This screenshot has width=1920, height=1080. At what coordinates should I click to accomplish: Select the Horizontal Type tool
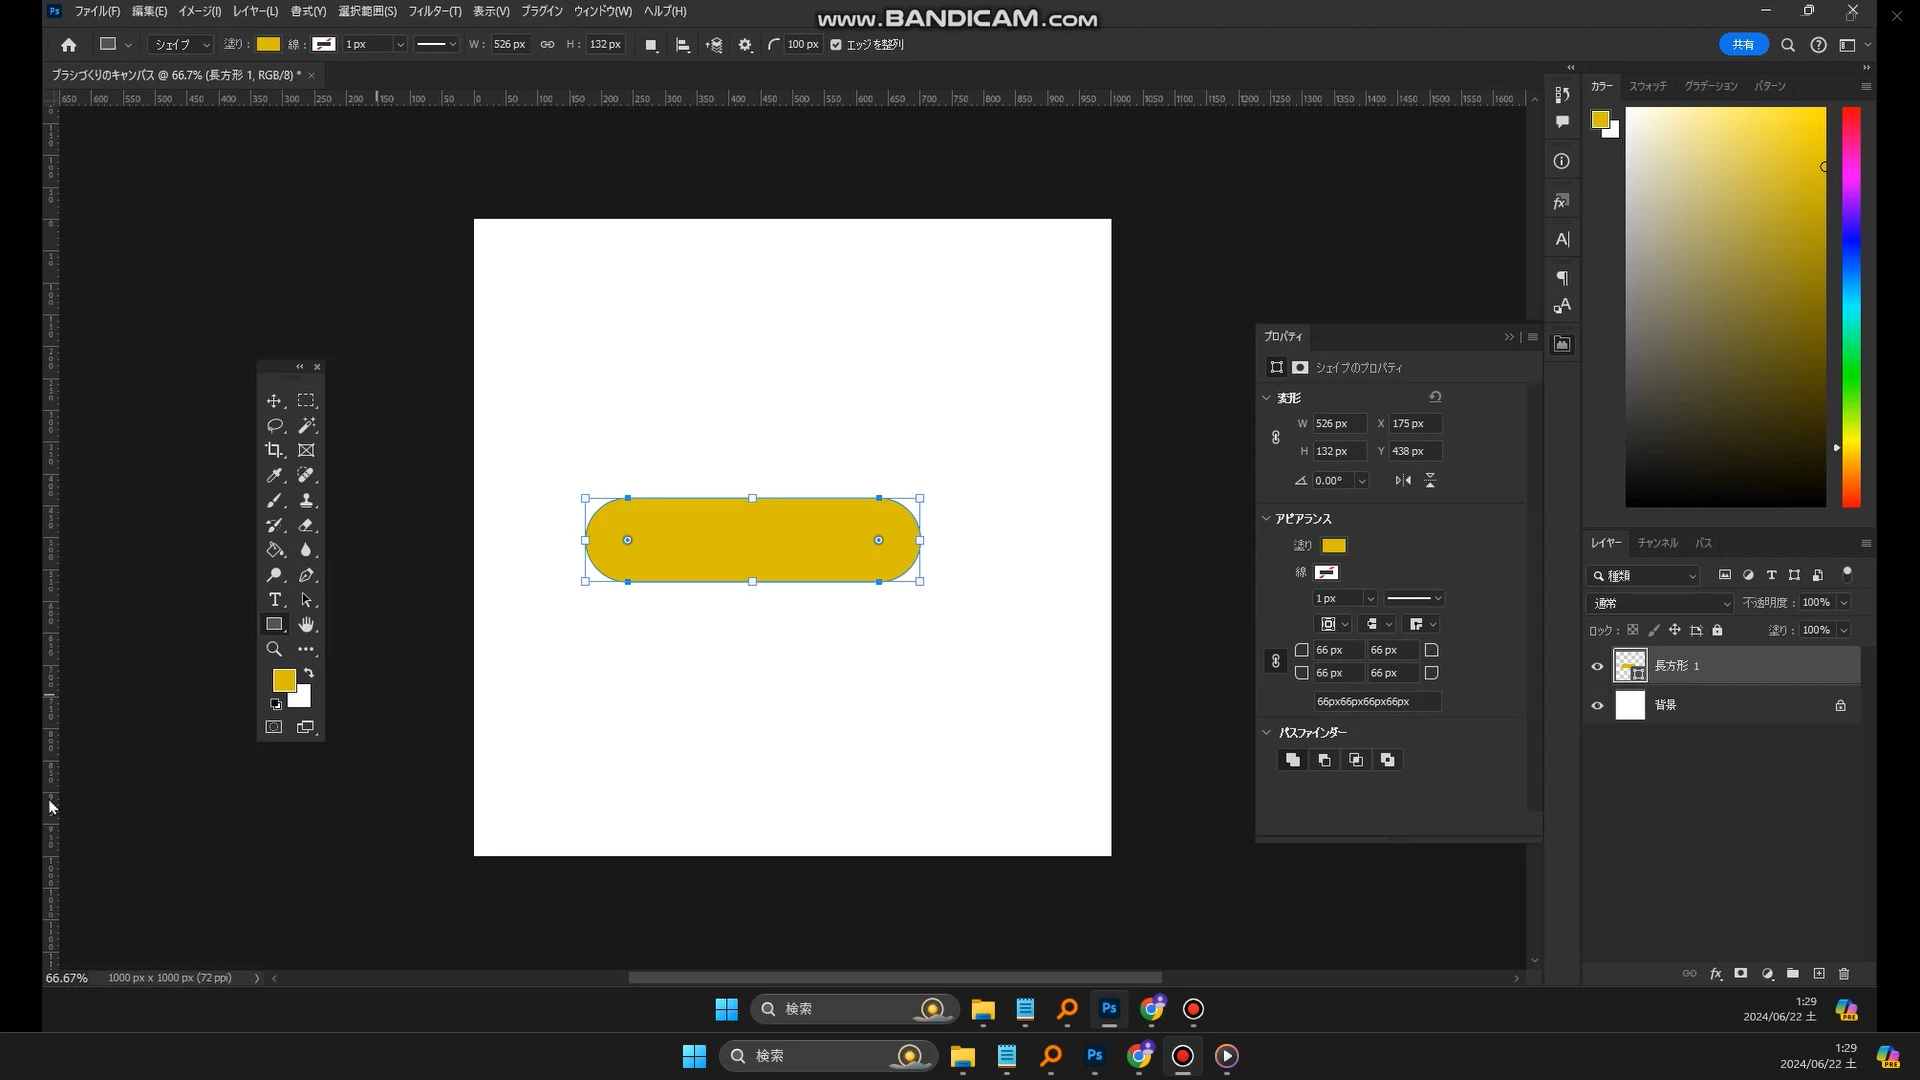point(274,600)
